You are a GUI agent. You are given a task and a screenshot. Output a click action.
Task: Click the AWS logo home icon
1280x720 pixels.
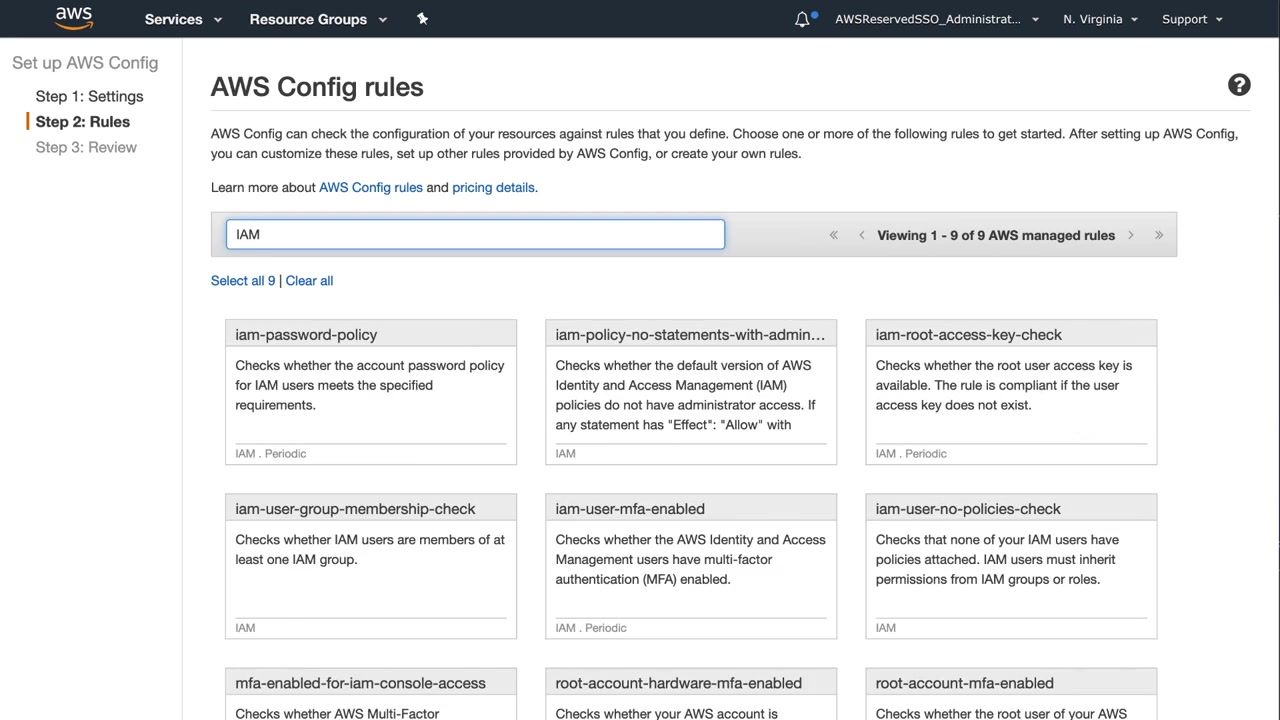click(74, 18)
